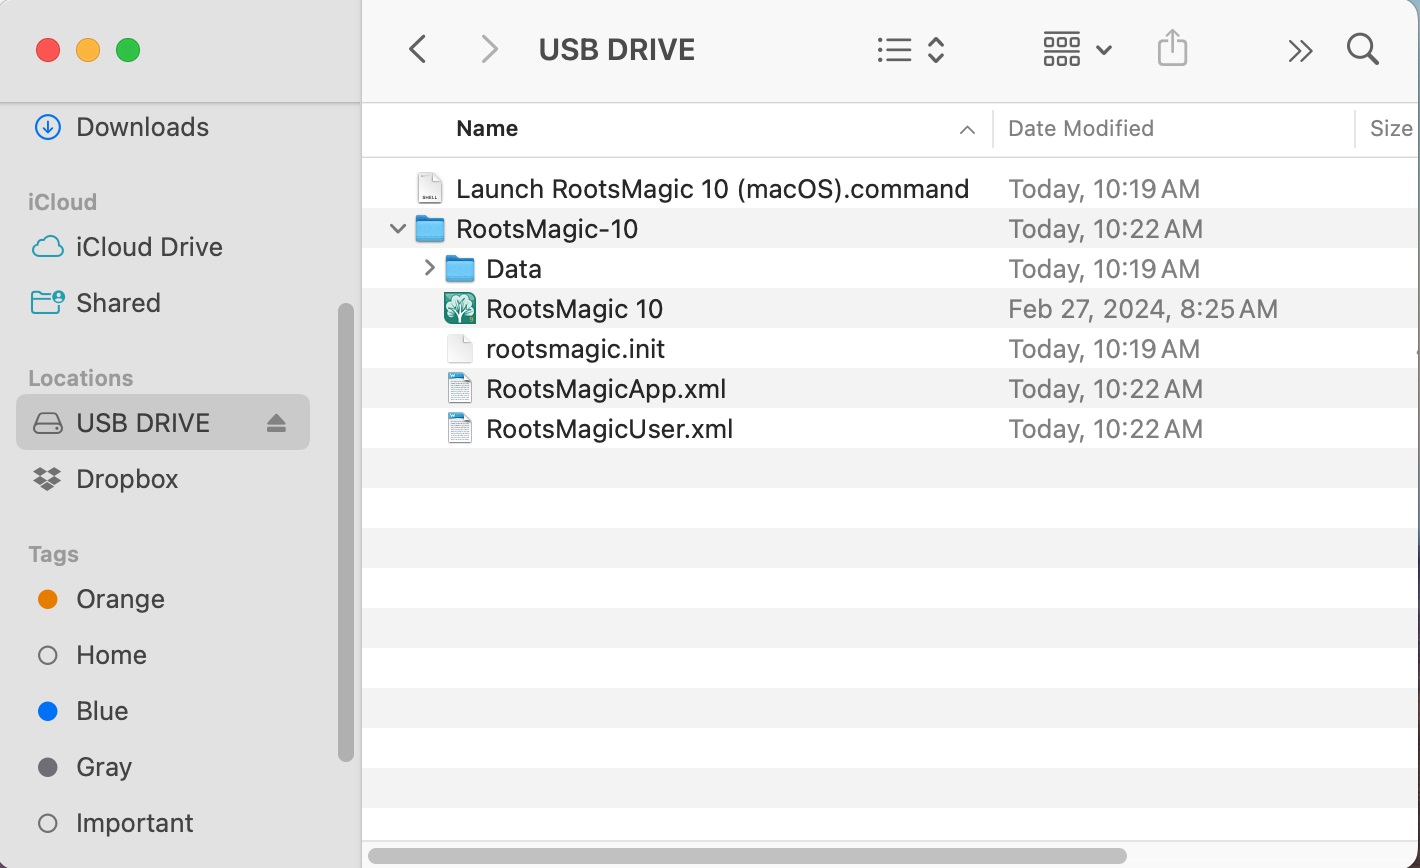The image size is (1420, 868).
Task: Select the Launch RootsMagic 10 (macOS).command file name
Action: click(712, 189)
